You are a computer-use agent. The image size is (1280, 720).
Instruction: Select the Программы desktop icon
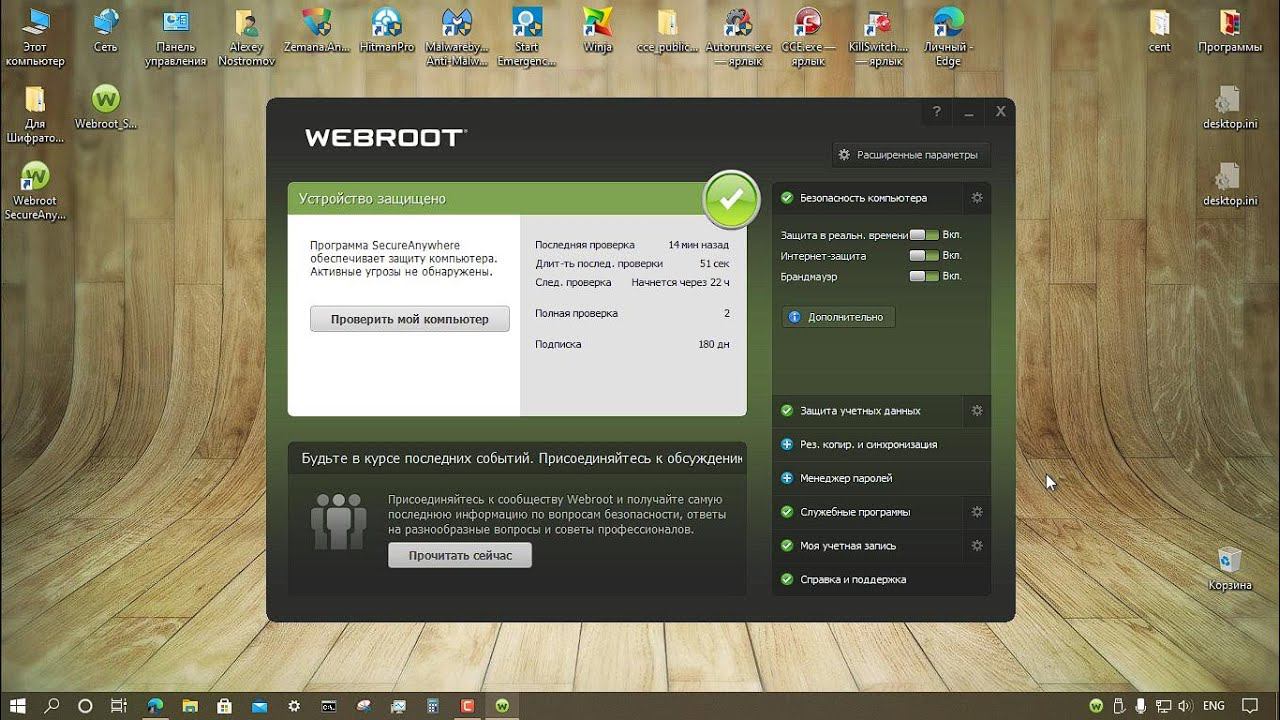(x=1229, y=31)
